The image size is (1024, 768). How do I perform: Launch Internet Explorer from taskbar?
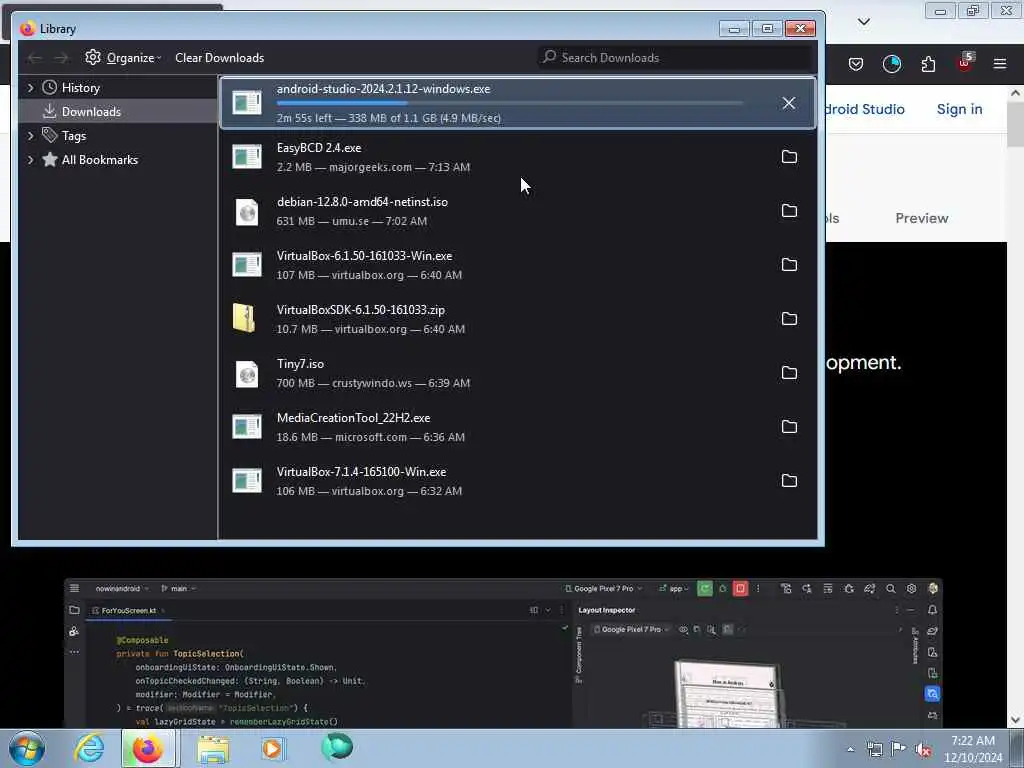tap(88, 748)
